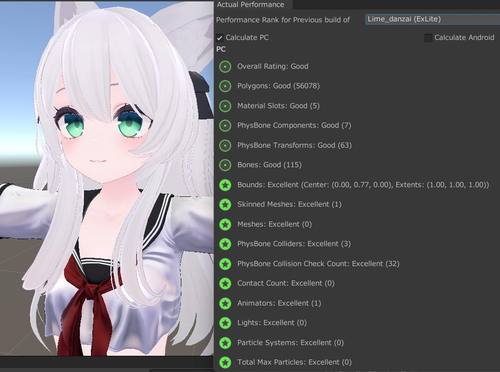Select the text Skinned Meshes: Excellent (1)

click(289, 204)
